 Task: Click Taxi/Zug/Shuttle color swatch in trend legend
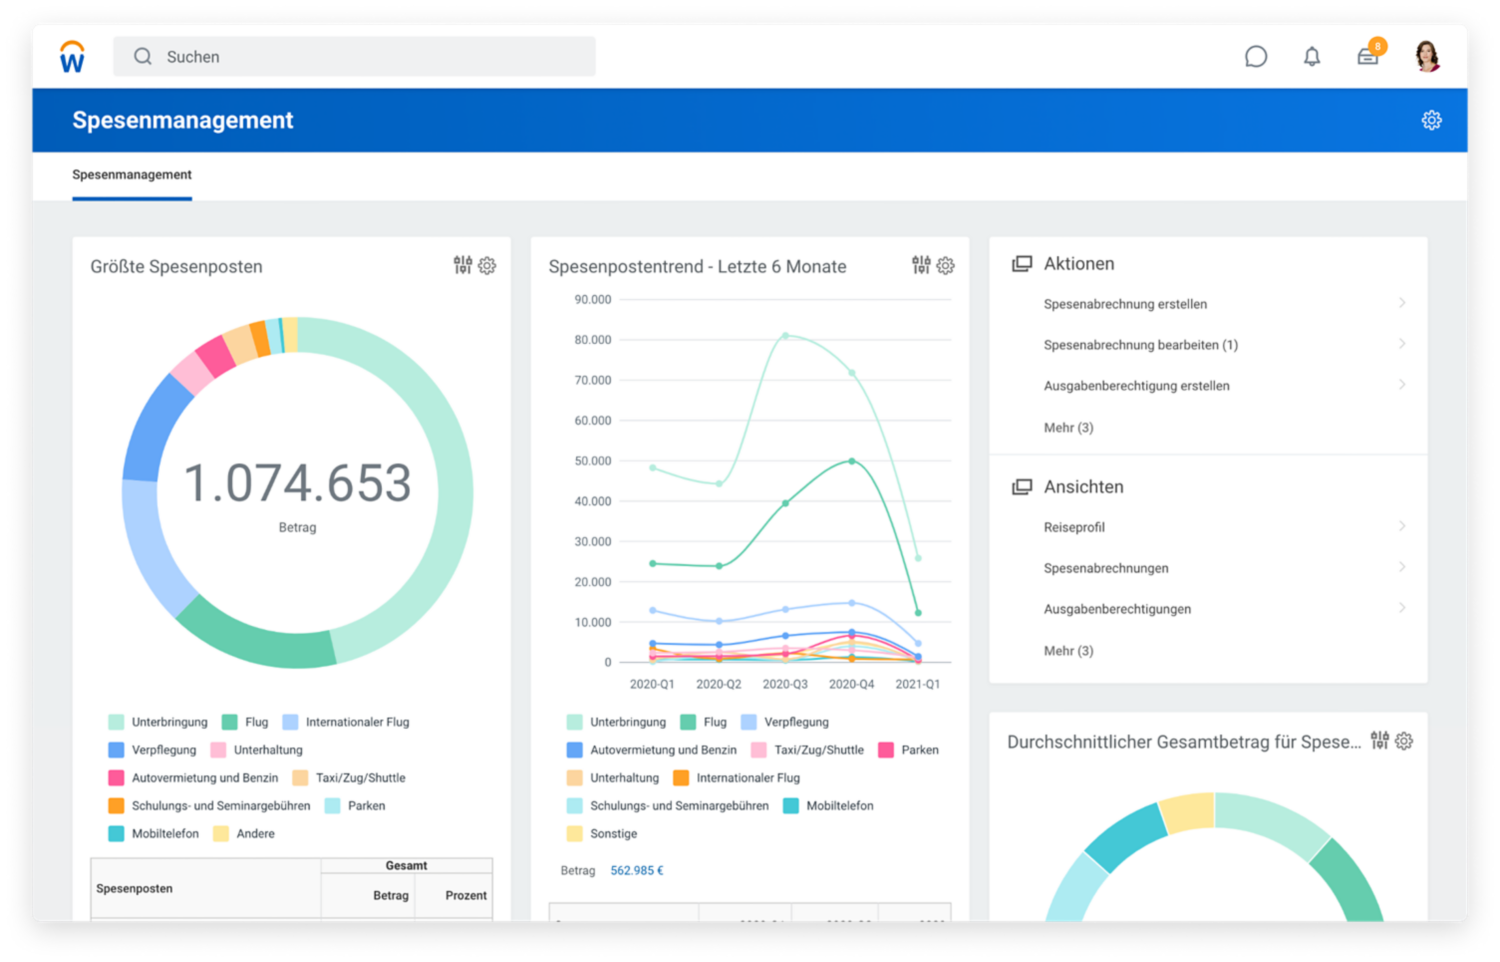click(x=759, y=750)
